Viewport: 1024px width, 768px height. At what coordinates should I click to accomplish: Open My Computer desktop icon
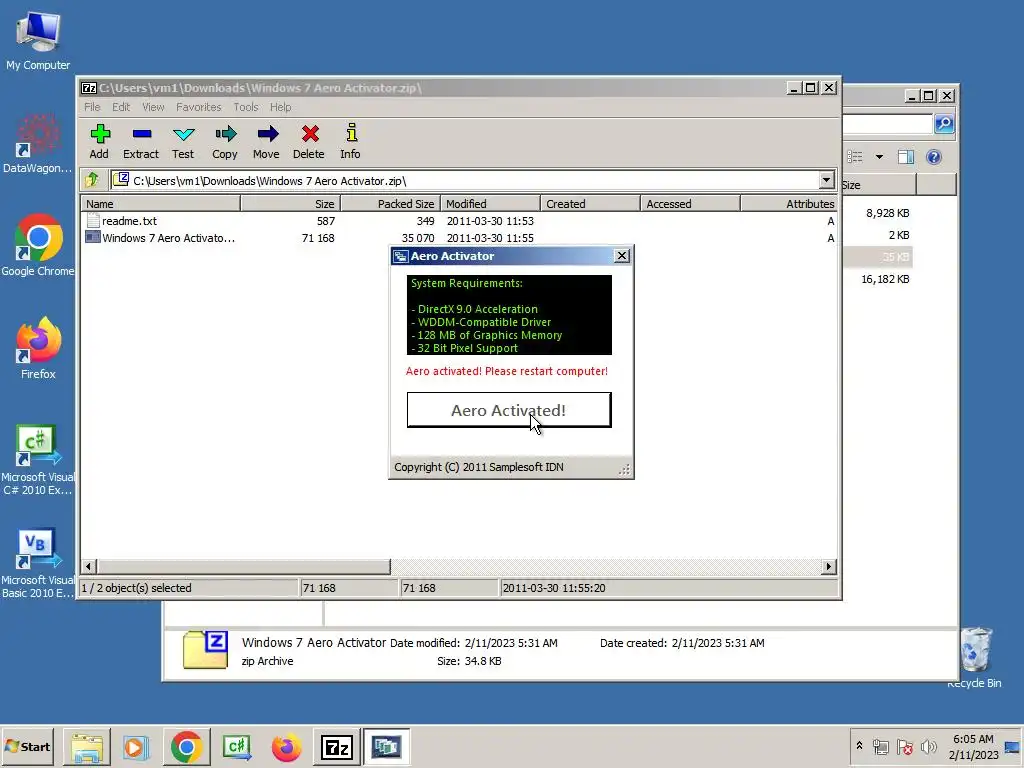click(x=38, y=40)
